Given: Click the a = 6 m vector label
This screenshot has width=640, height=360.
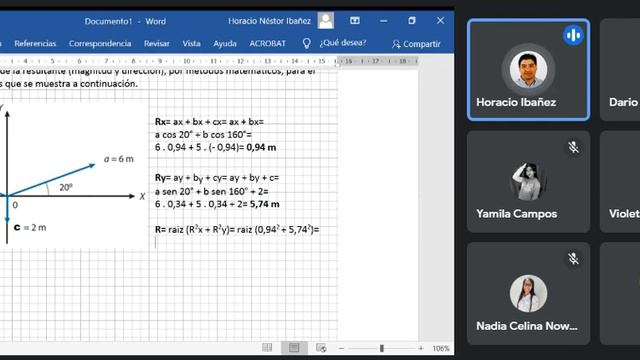Looking at the screenshot, I should [x=118, y=159].
